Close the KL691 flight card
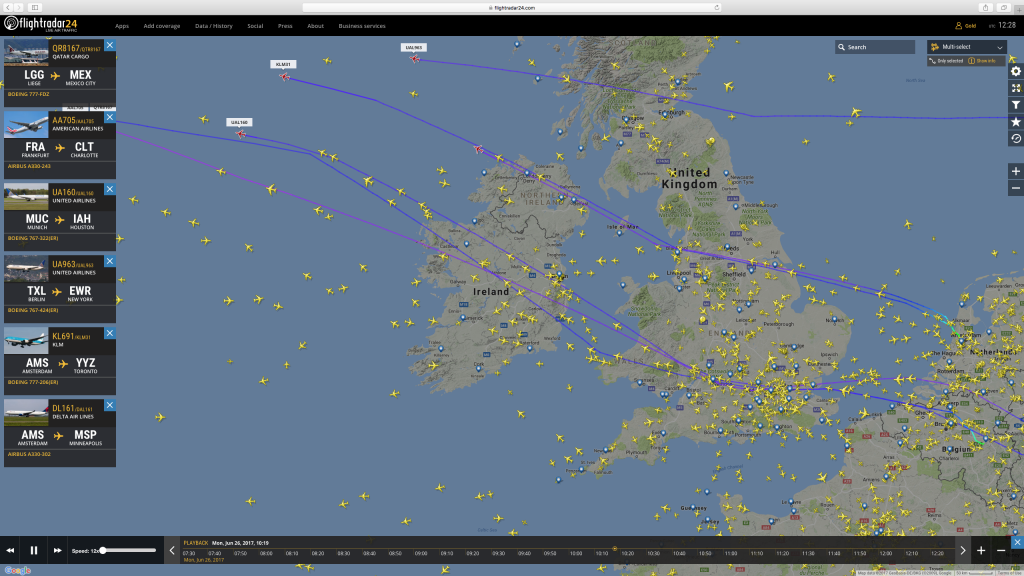The height and width of the screenshot is (576, 1024). (110, 333)
